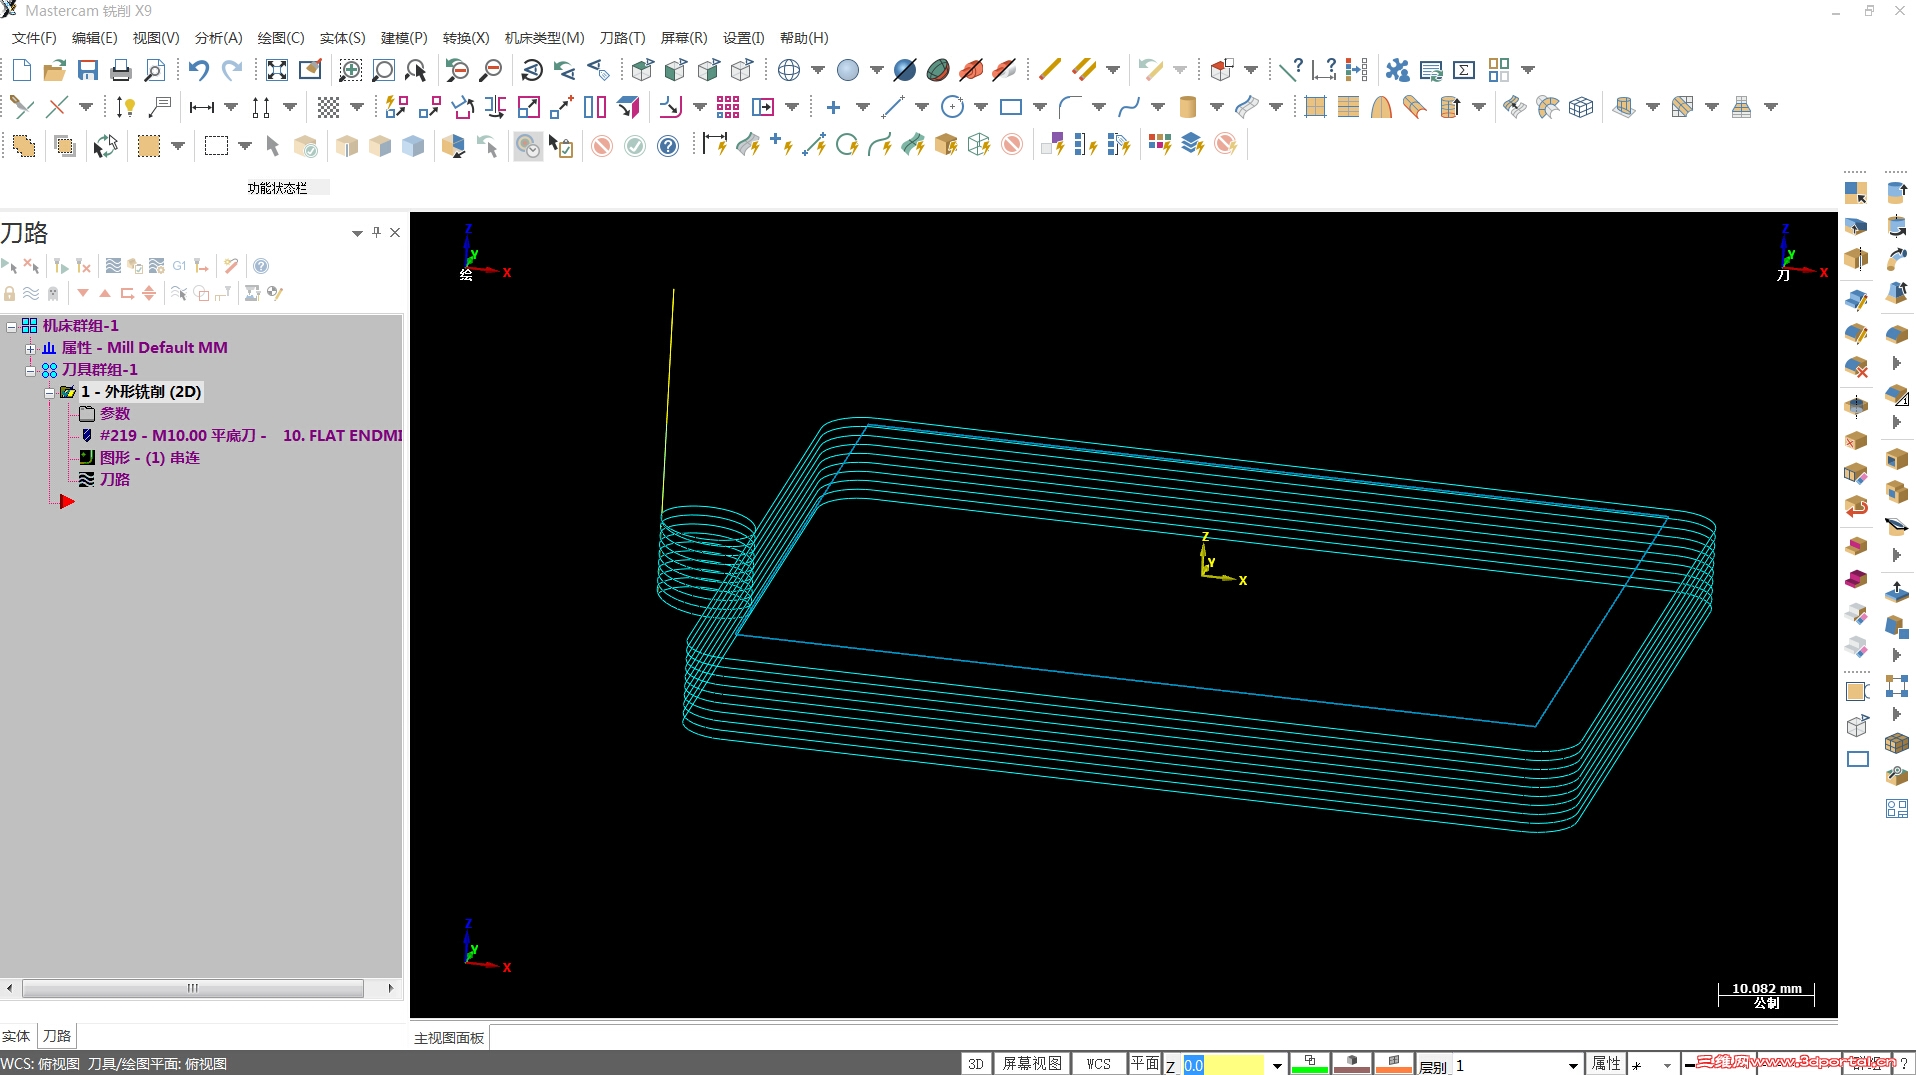Click the unzoom magnifier with red minus
This screenshot has height=1075, width=1916.
point(490,70)
